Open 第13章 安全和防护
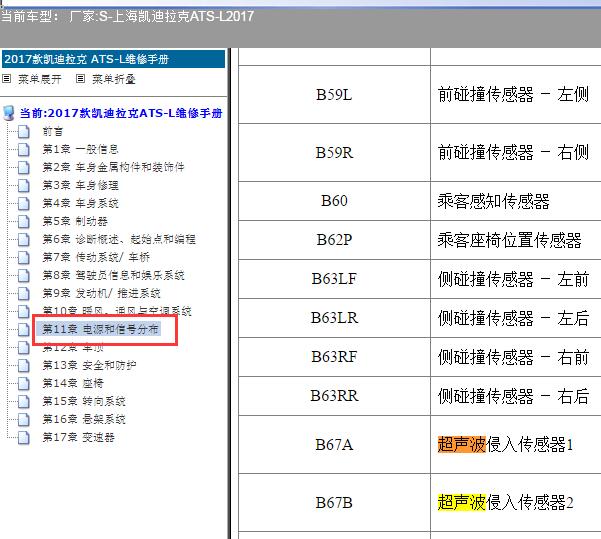 click(89, 366)
